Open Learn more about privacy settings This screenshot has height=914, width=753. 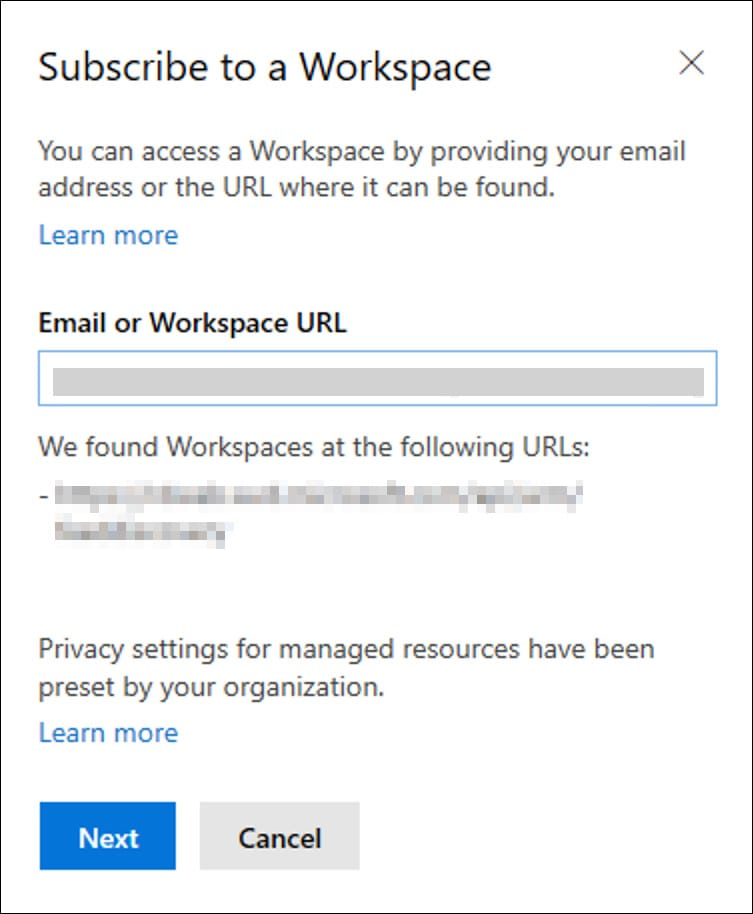pos(108,732)
